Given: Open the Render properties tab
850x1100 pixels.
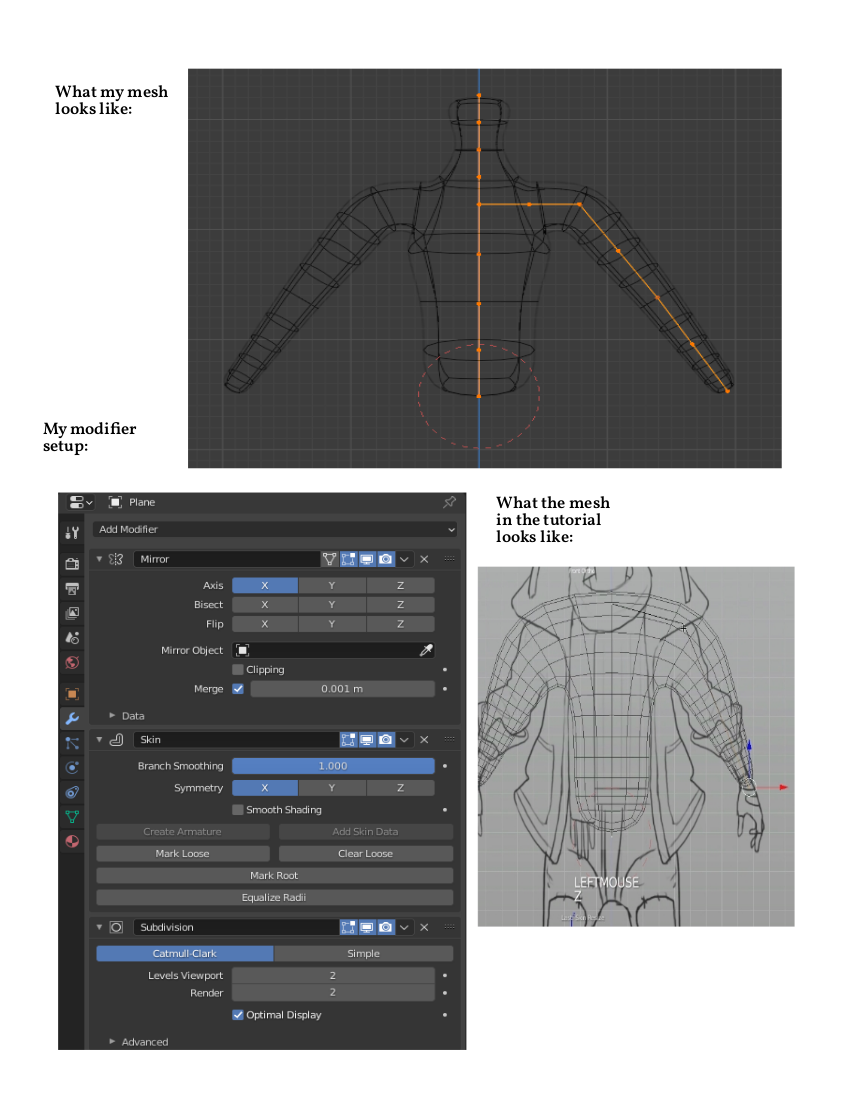Looking at the screenshot, I should (x=72, y=563).
